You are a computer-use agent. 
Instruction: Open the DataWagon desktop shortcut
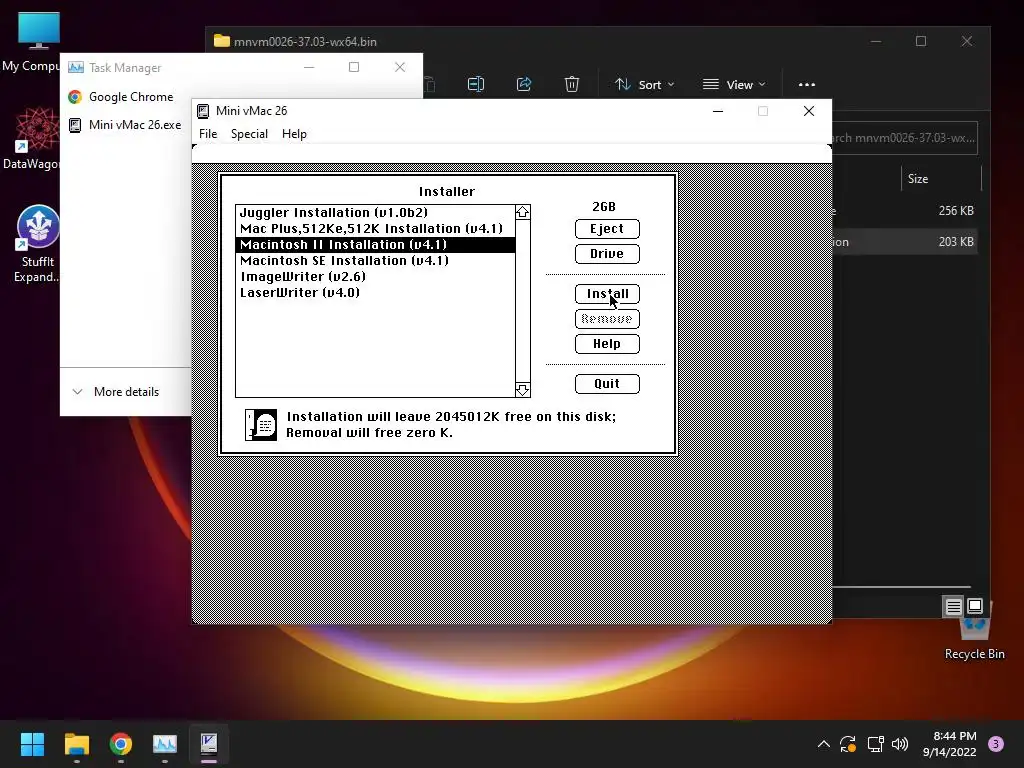pyautogui.click(x=31, y=139)
